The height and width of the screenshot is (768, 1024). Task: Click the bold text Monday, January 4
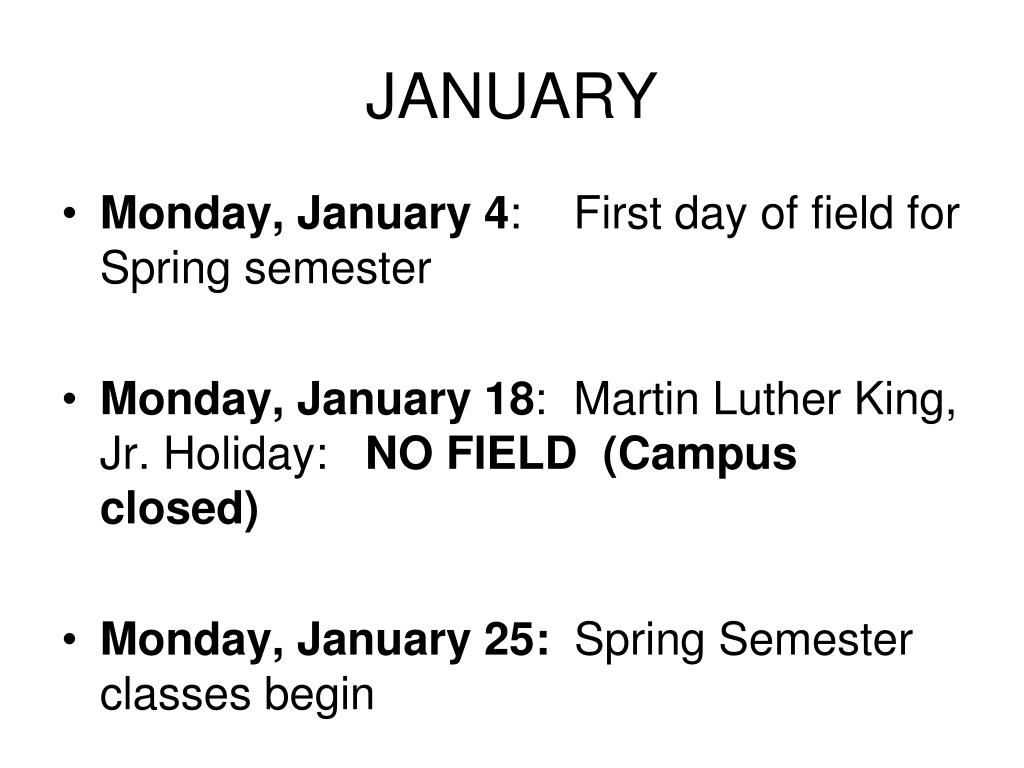[x=304, y=215]
